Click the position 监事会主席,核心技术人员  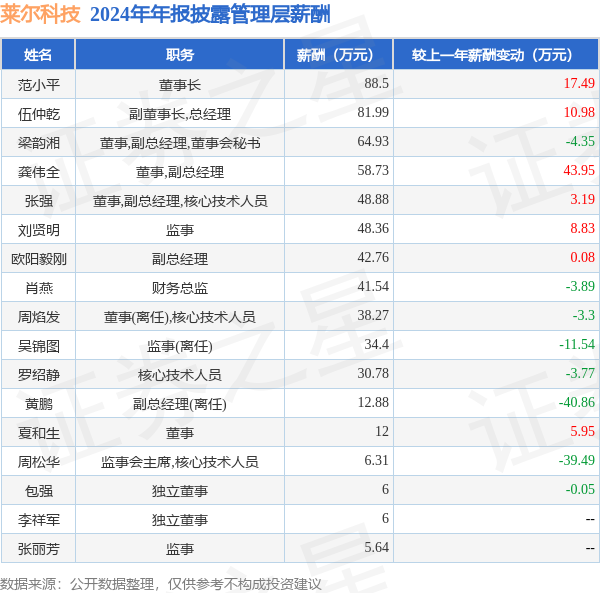pos(180,462)
